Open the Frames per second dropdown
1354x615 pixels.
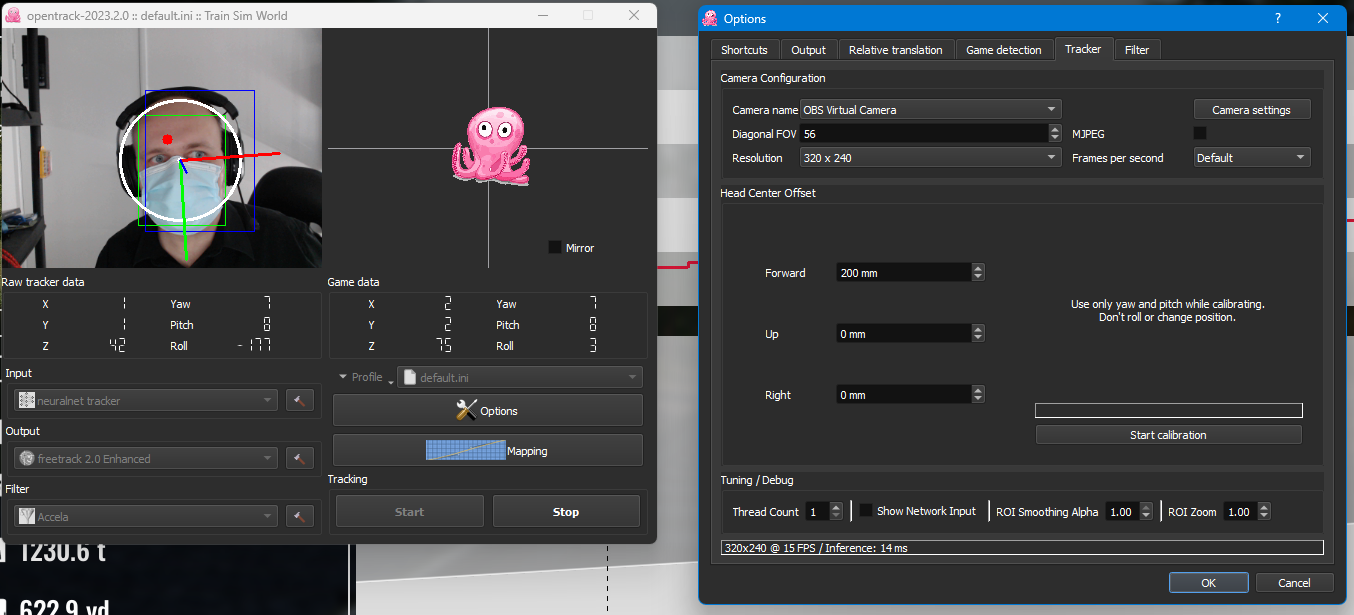coord(1252,157)
